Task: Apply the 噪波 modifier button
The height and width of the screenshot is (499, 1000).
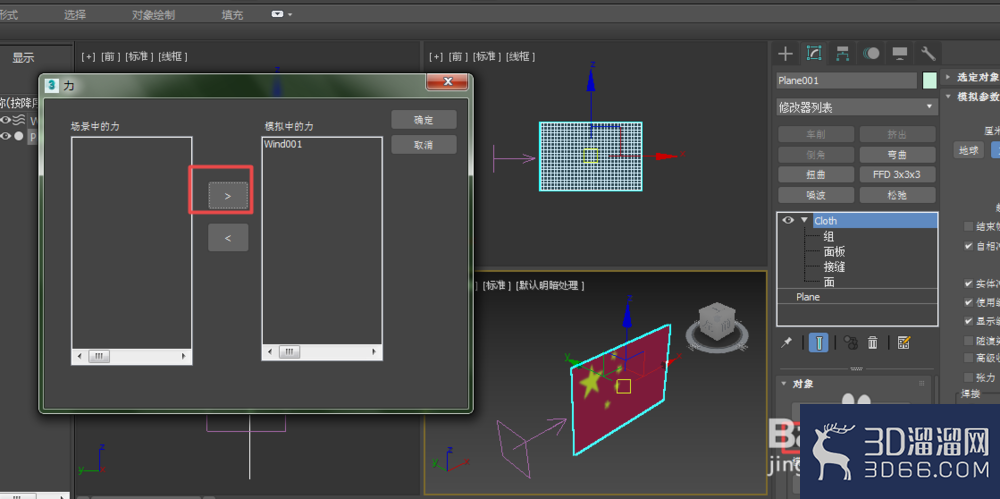Action: coord(816,195)
